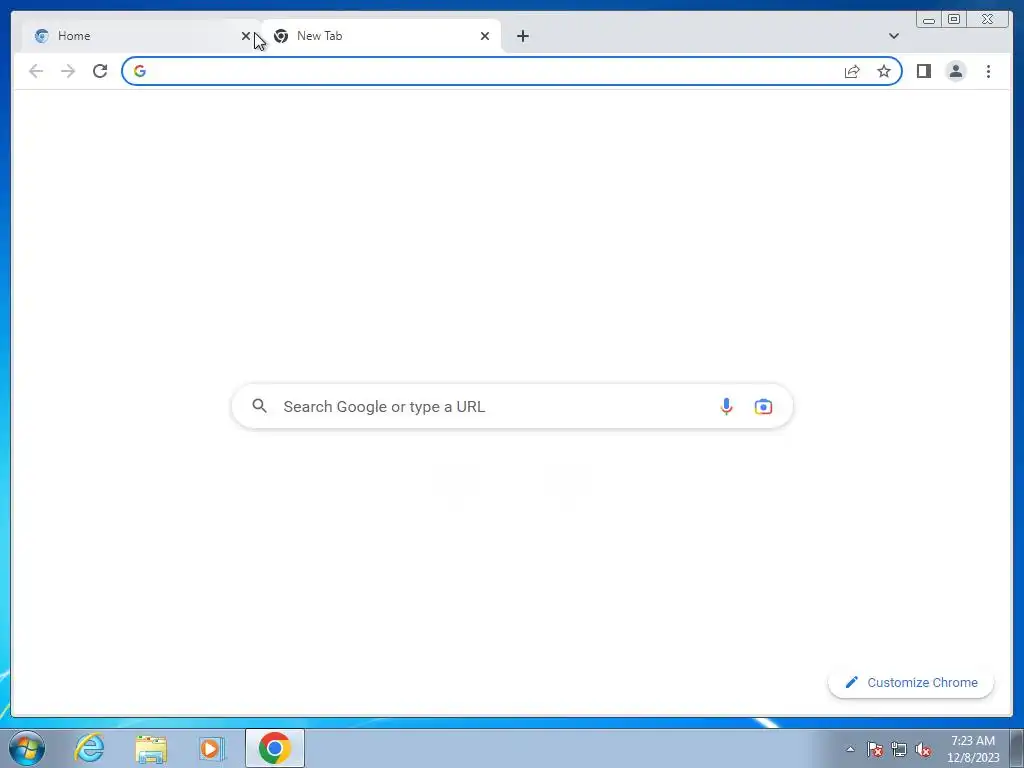Restore down the Chrome window

pos(954,20)
